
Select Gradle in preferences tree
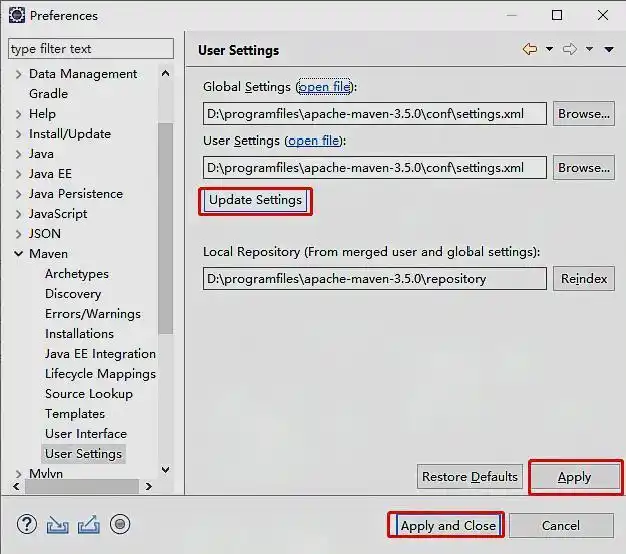[48, 94]
